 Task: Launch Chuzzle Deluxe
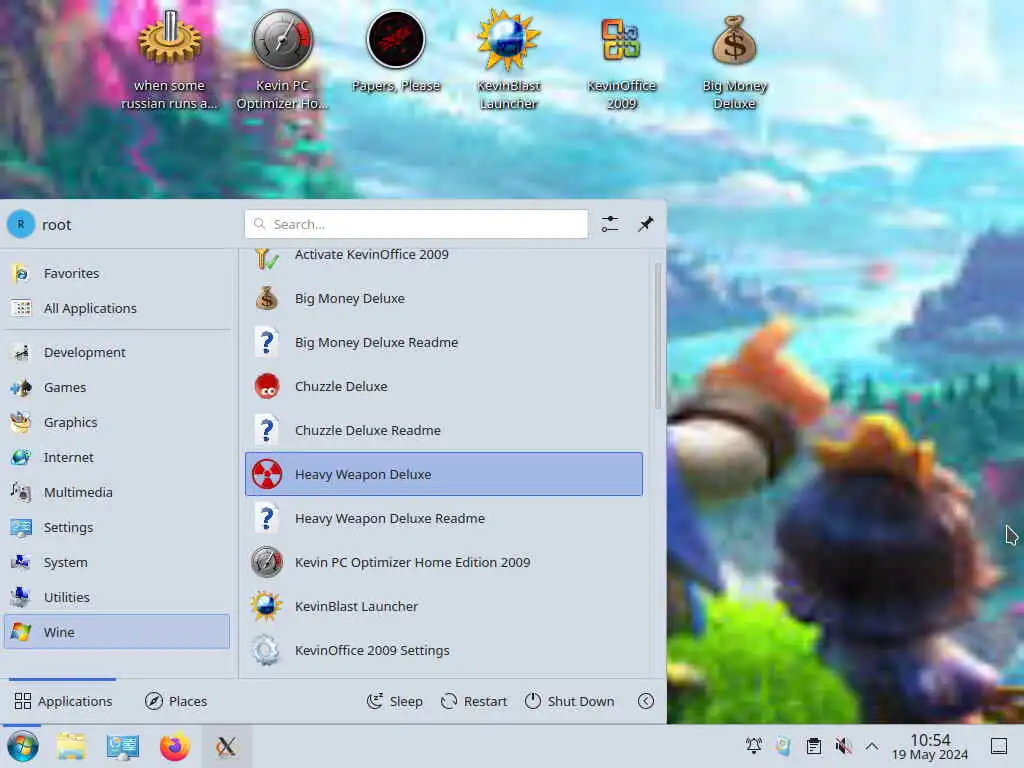(x=443, y=386)
